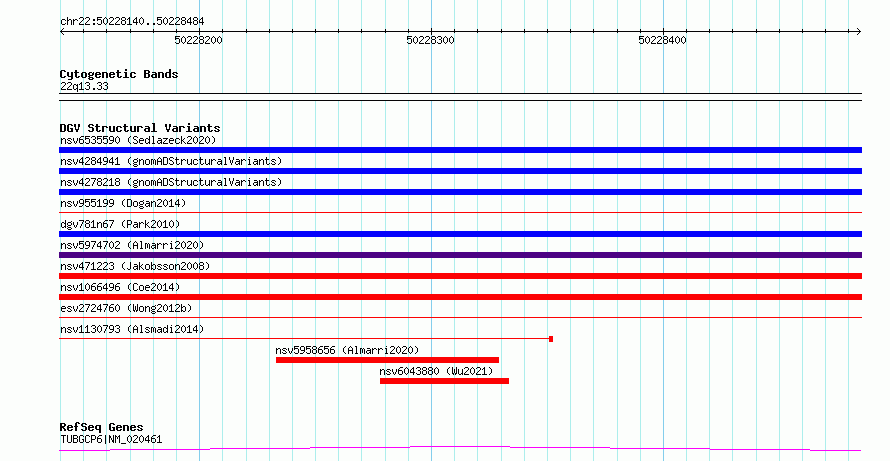The height and width of the screenshot is (461, 890).
Task: Click the small red end block of nsv1130793
Action: [551, 339]
